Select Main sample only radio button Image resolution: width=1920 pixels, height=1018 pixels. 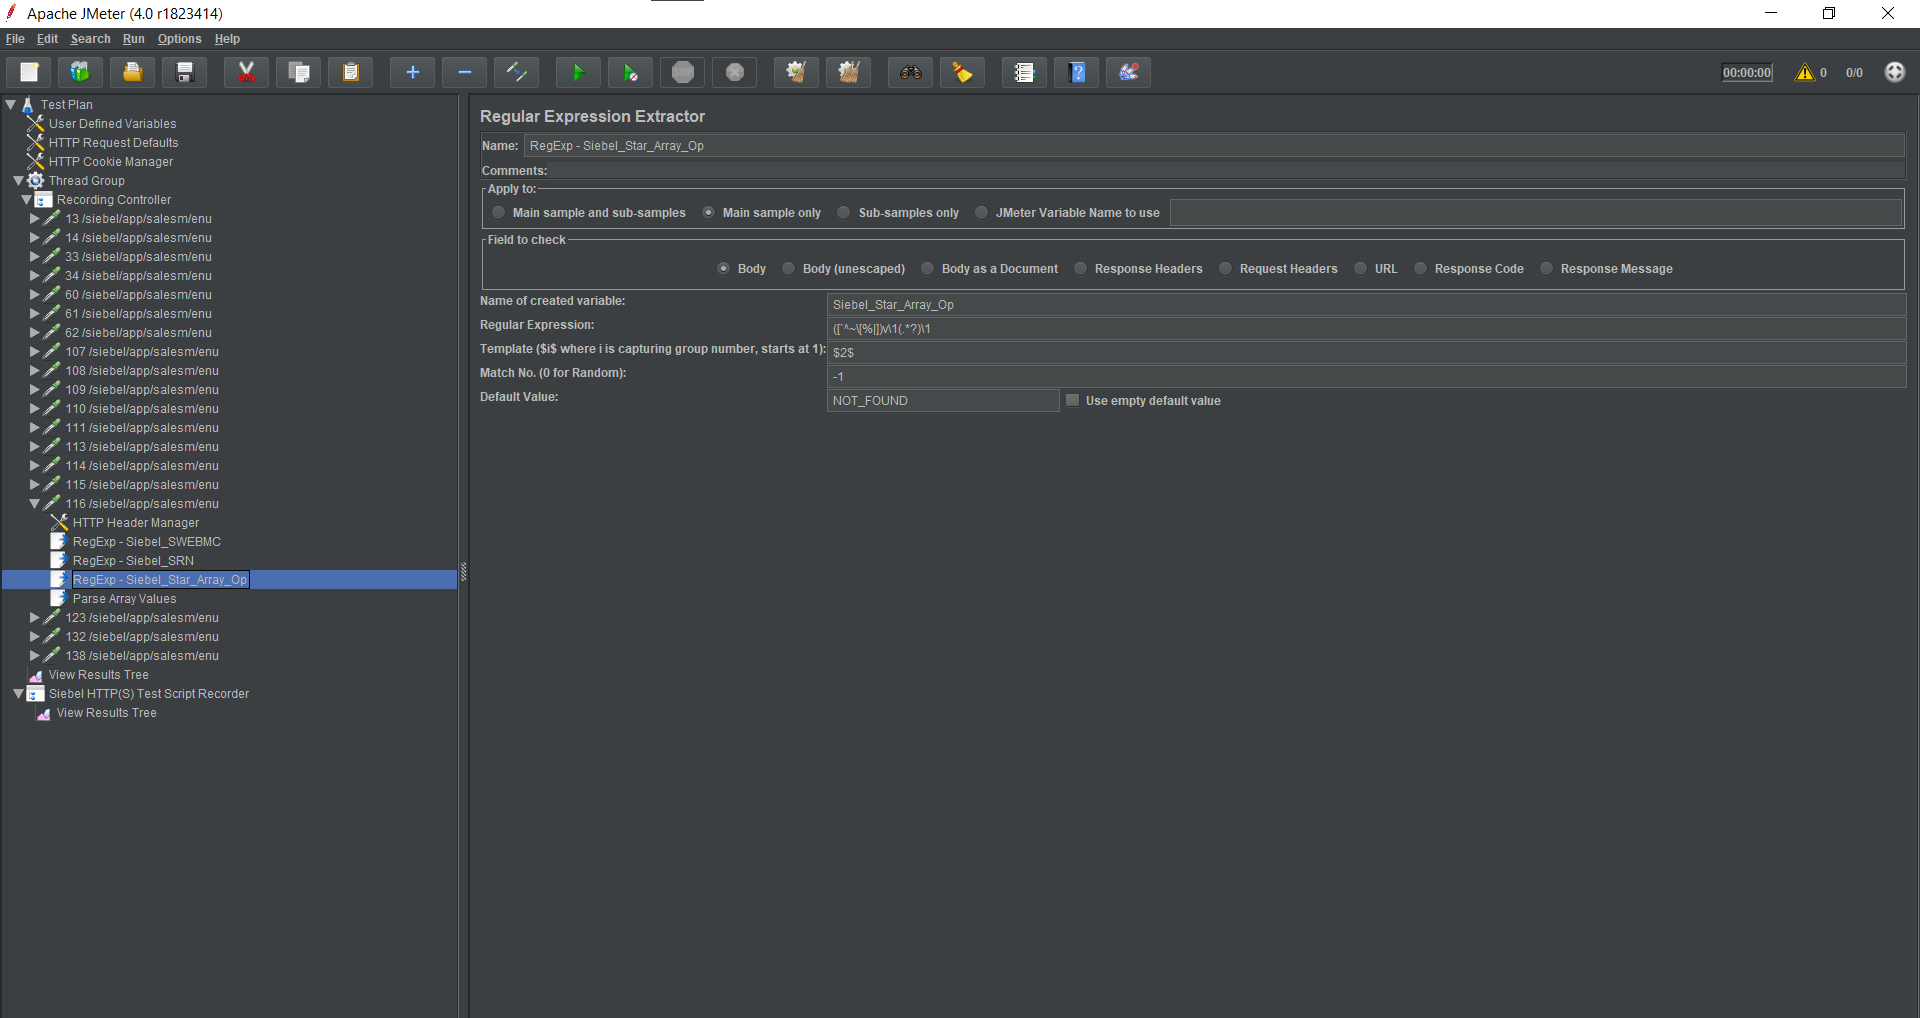click(x=709, y=212)
